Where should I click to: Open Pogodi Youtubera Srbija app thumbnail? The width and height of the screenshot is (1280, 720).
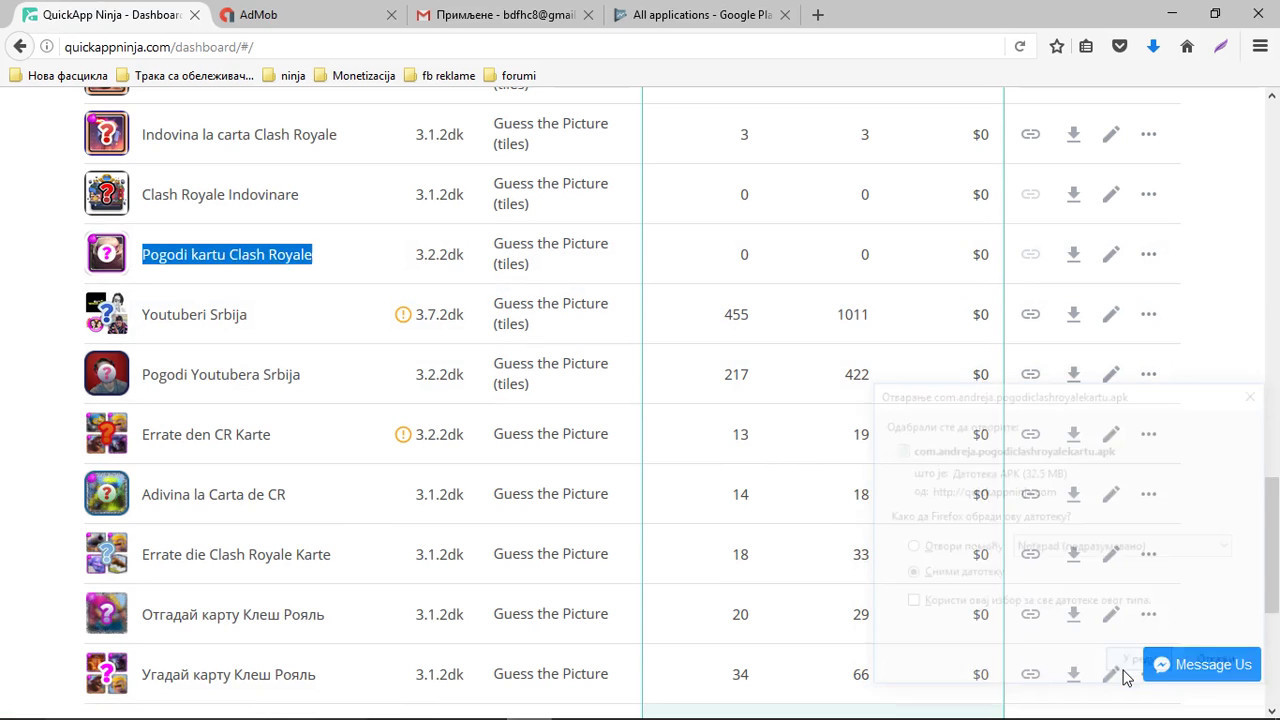pyautogui.click(x=107, y=373)
